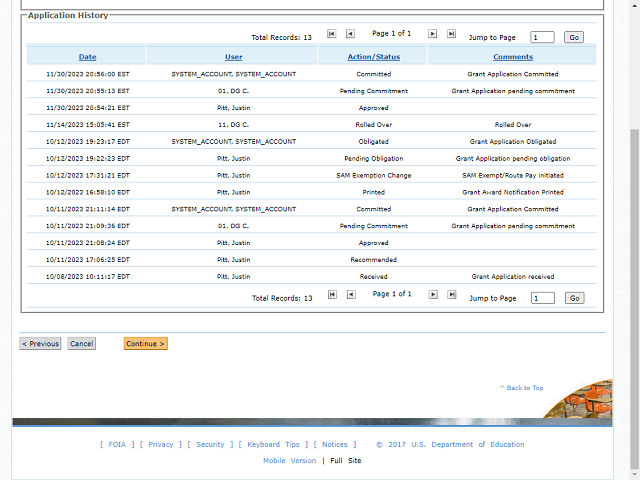Viewport: 640px width, 480px height.
Task: Click the bottom last page pagination icon
Action: [452, 295]
